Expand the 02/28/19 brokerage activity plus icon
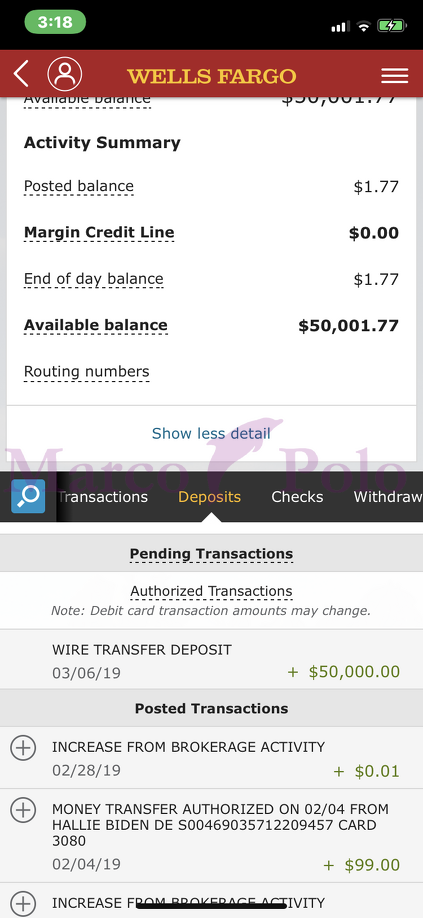Viewport: 423px width, 918px height. pos(23,748)
